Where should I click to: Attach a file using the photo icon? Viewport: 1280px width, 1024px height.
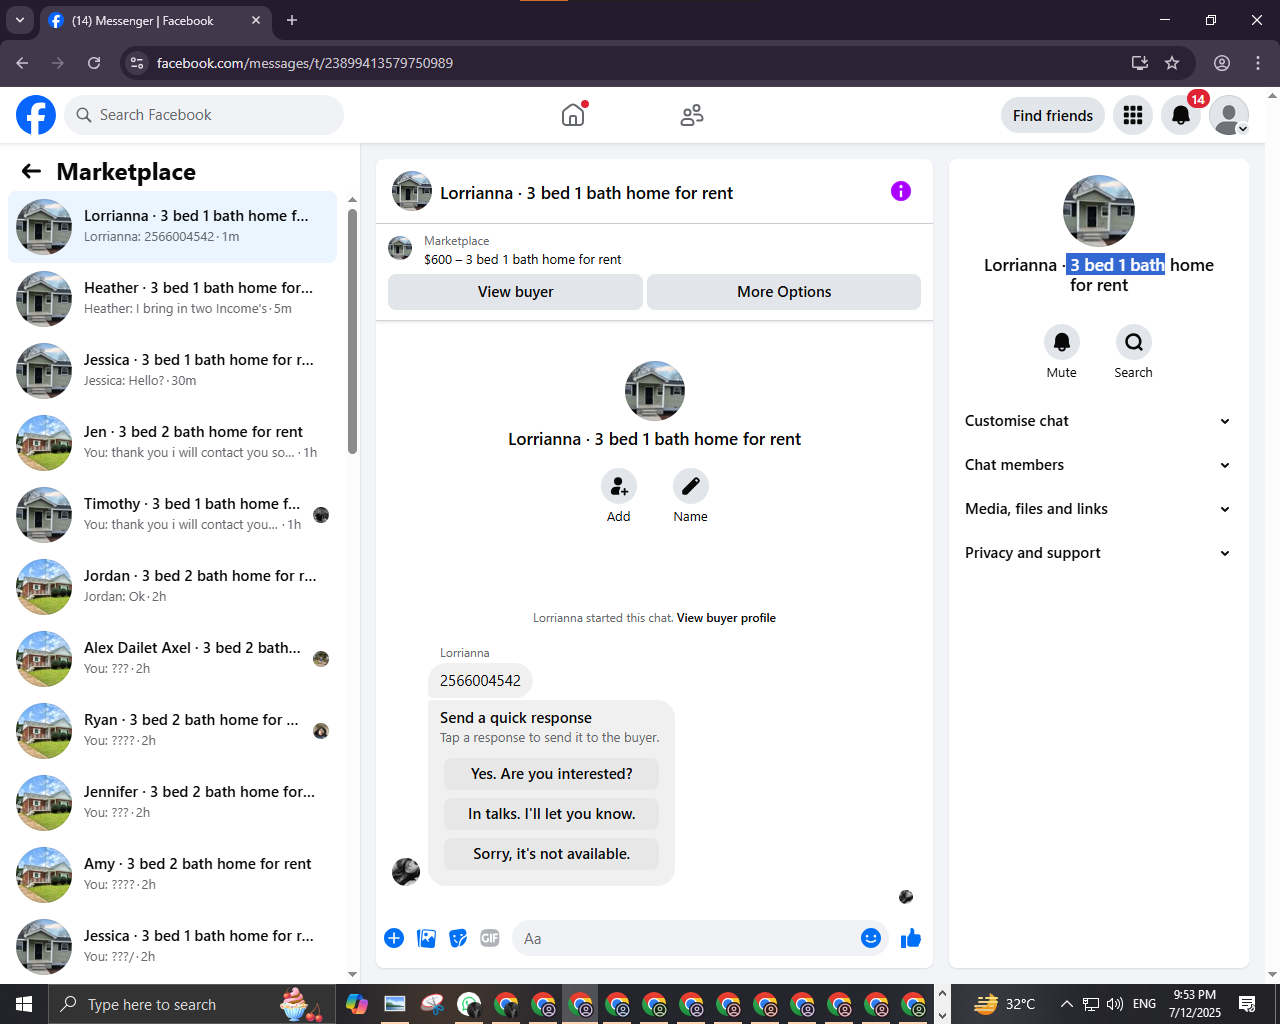pos(426,938)
